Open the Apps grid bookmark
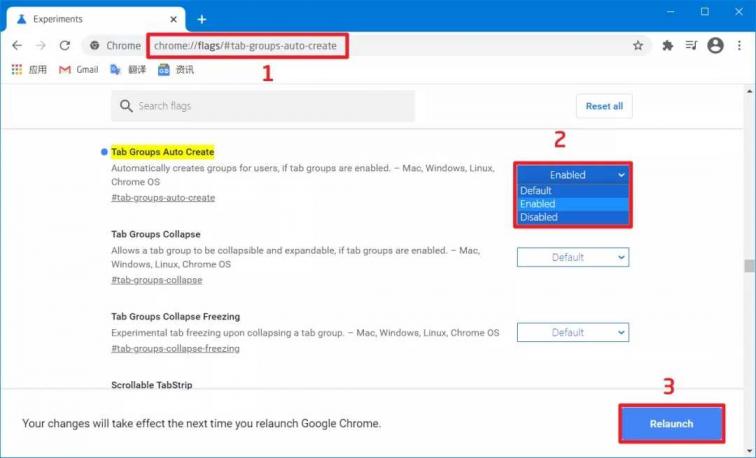The image size is (756, 458). pyautogui.click(x=29, y=70)
